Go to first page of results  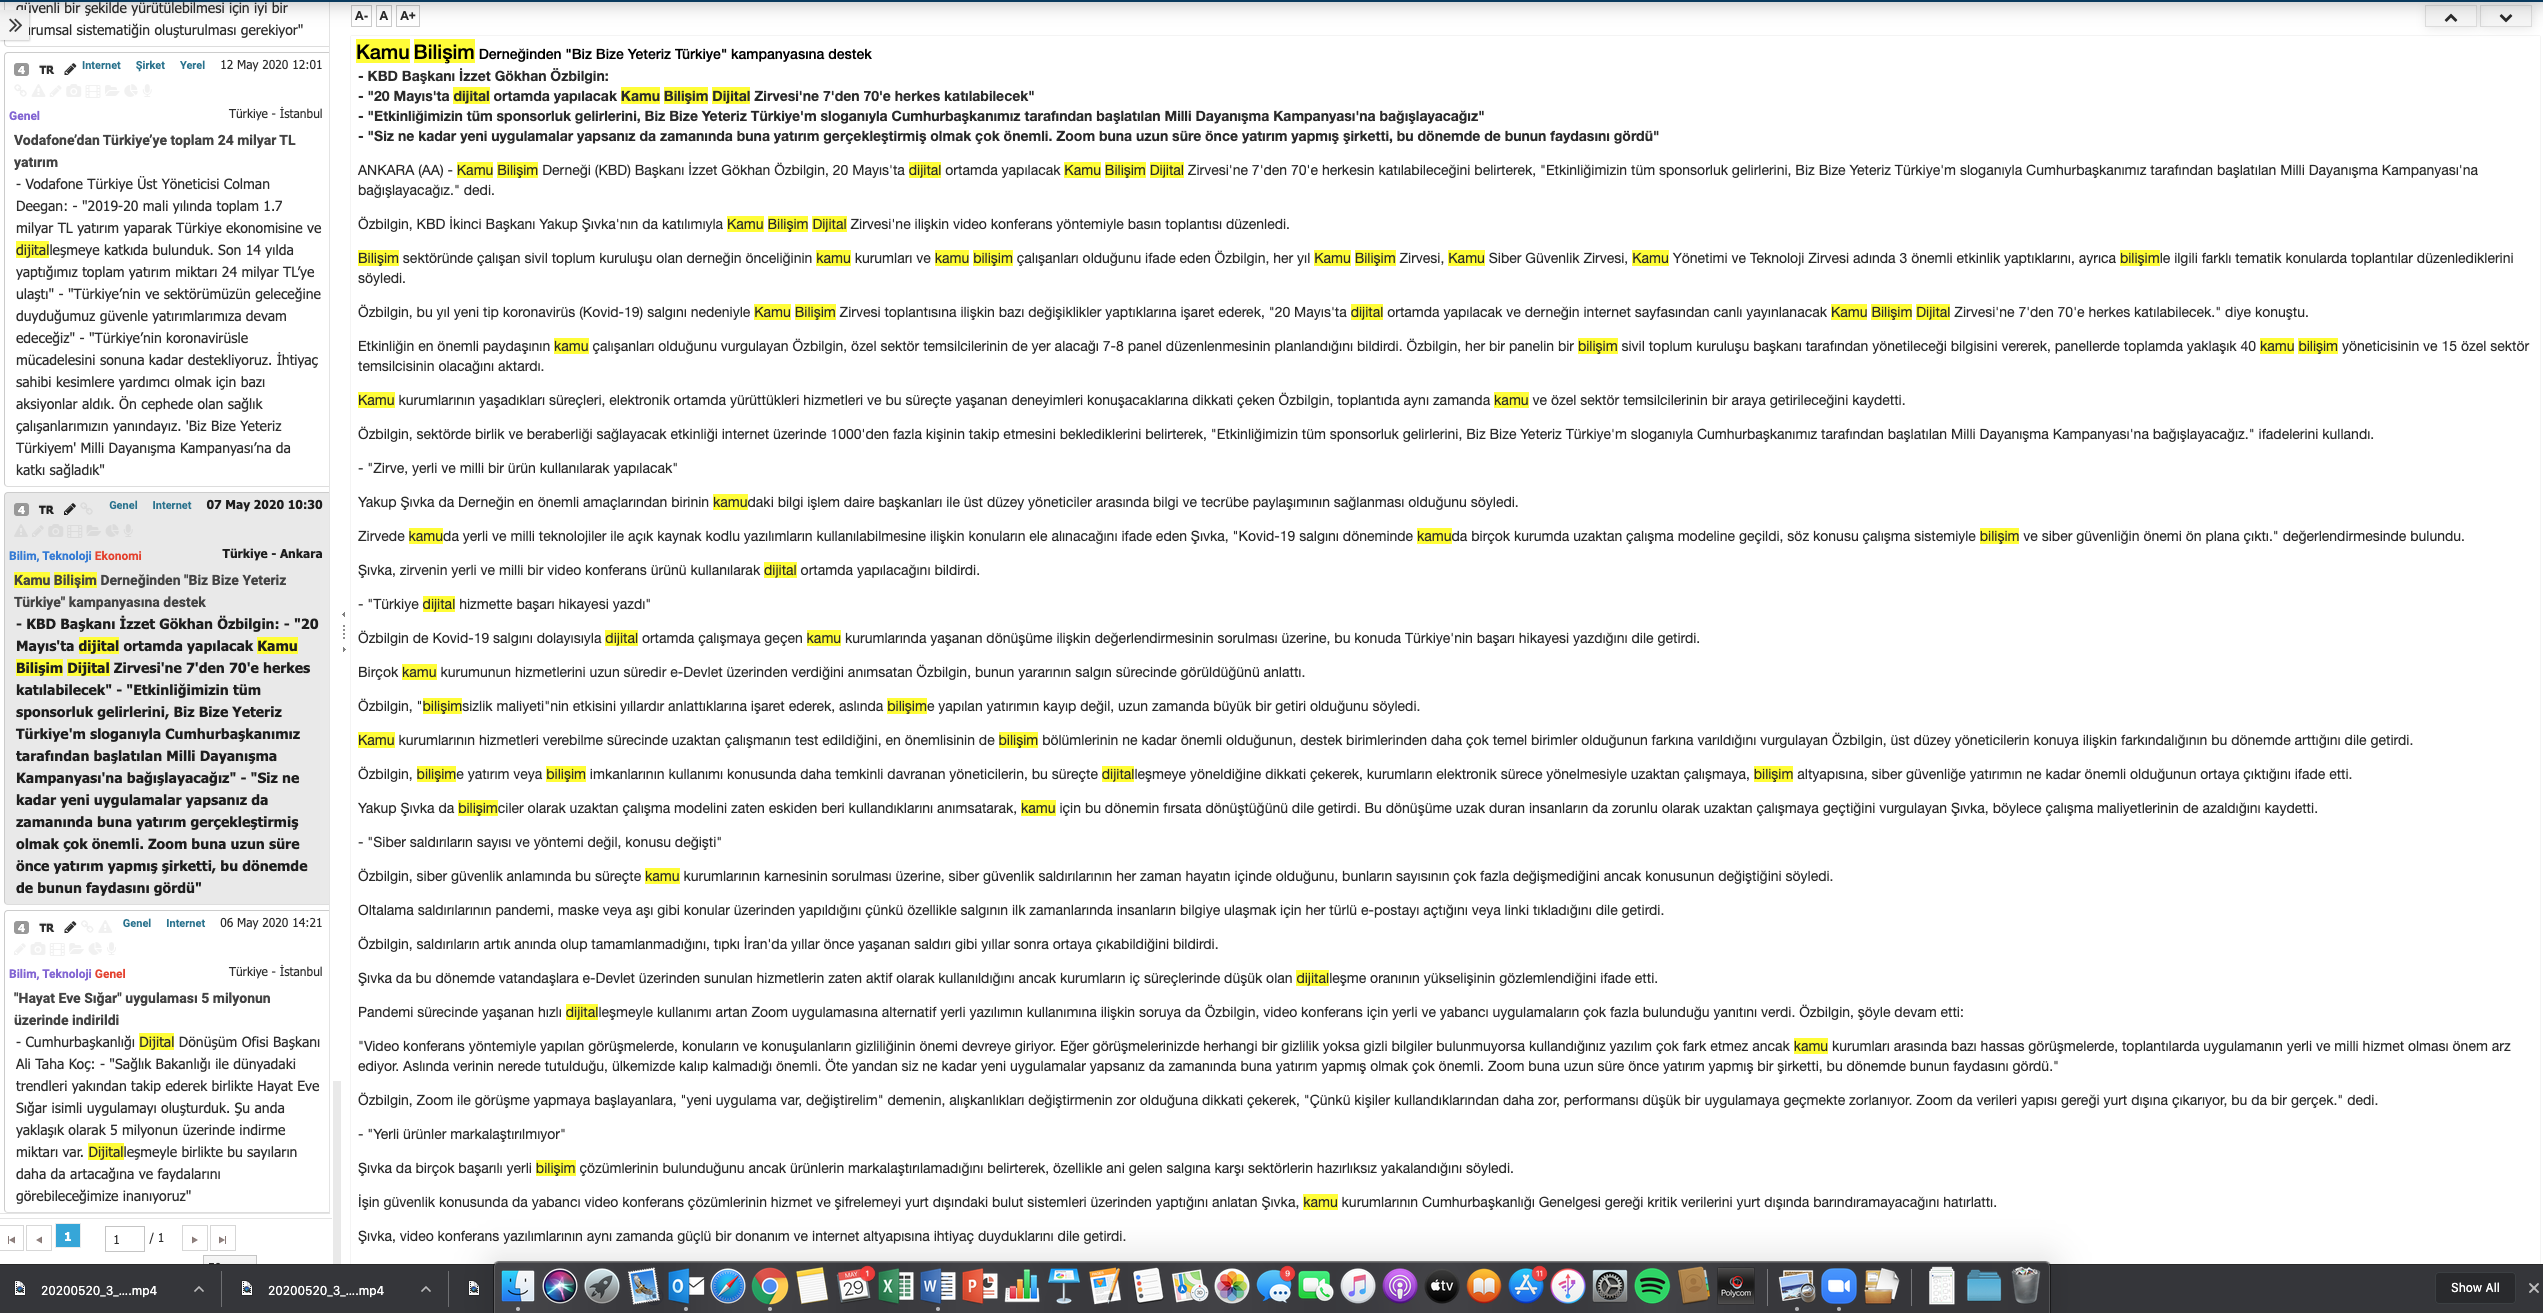12,1239
